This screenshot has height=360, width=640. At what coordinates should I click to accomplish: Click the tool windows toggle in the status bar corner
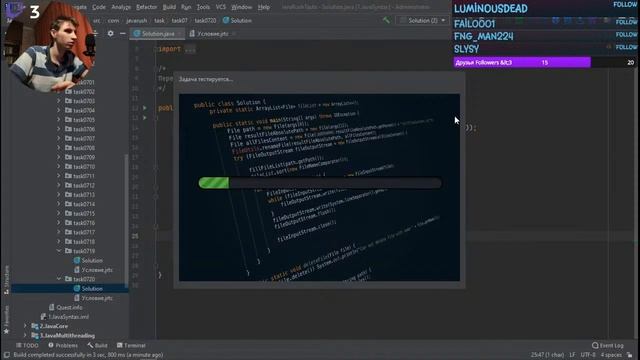pyautogui.click(x=7, y=355)
